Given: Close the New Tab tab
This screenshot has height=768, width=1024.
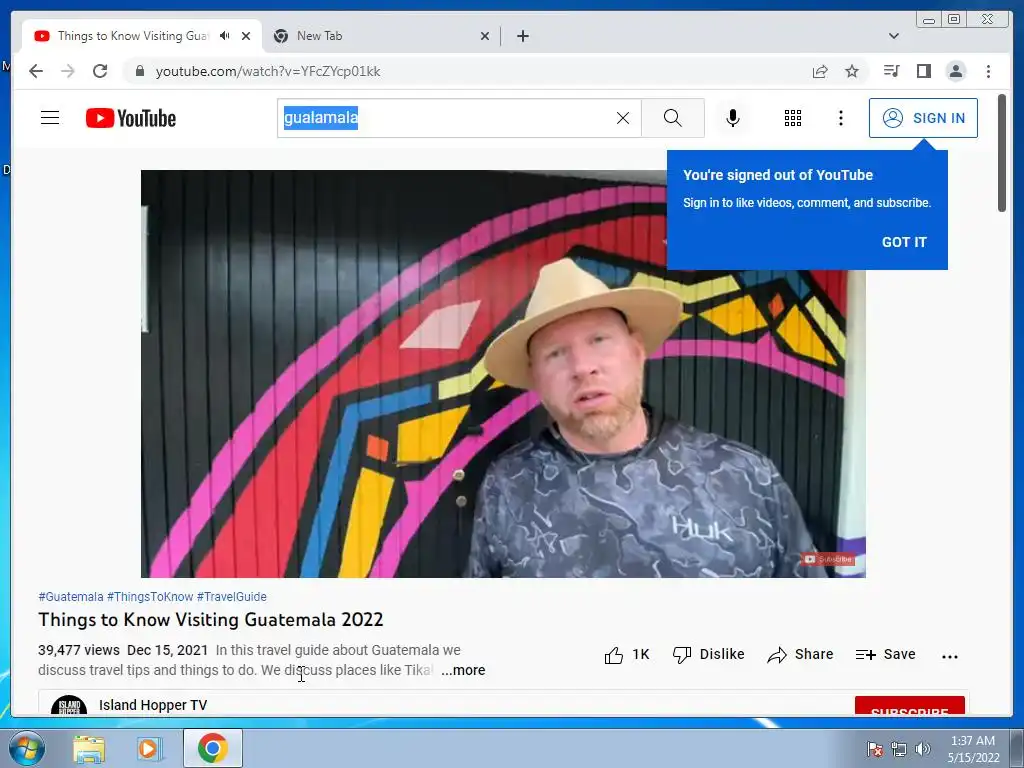Looking at the screenshot, I should [x=485, y=36].
